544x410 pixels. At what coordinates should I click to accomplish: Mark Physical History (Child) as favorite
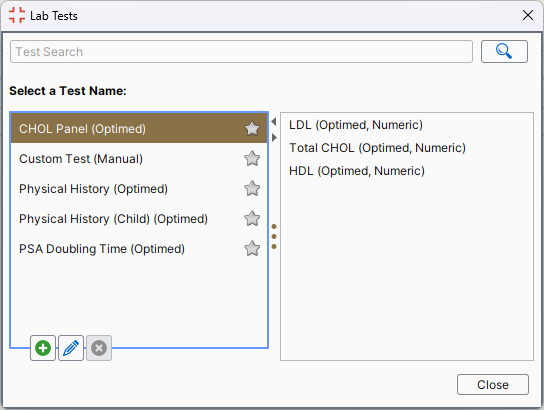252,219
